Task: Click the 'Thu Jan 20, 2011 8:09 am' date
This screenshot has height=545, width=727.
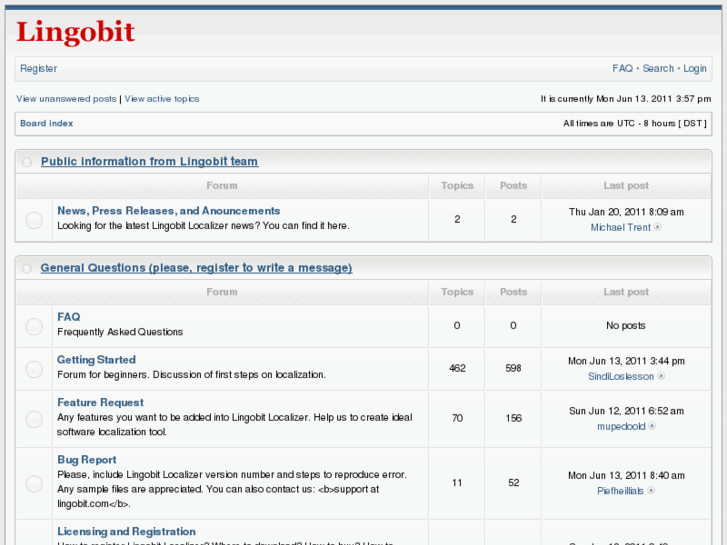Action: (626, 212)
